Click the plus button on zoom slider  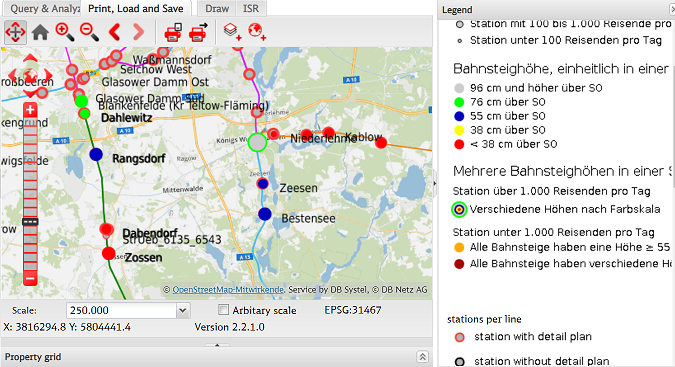tap(30, 110)
